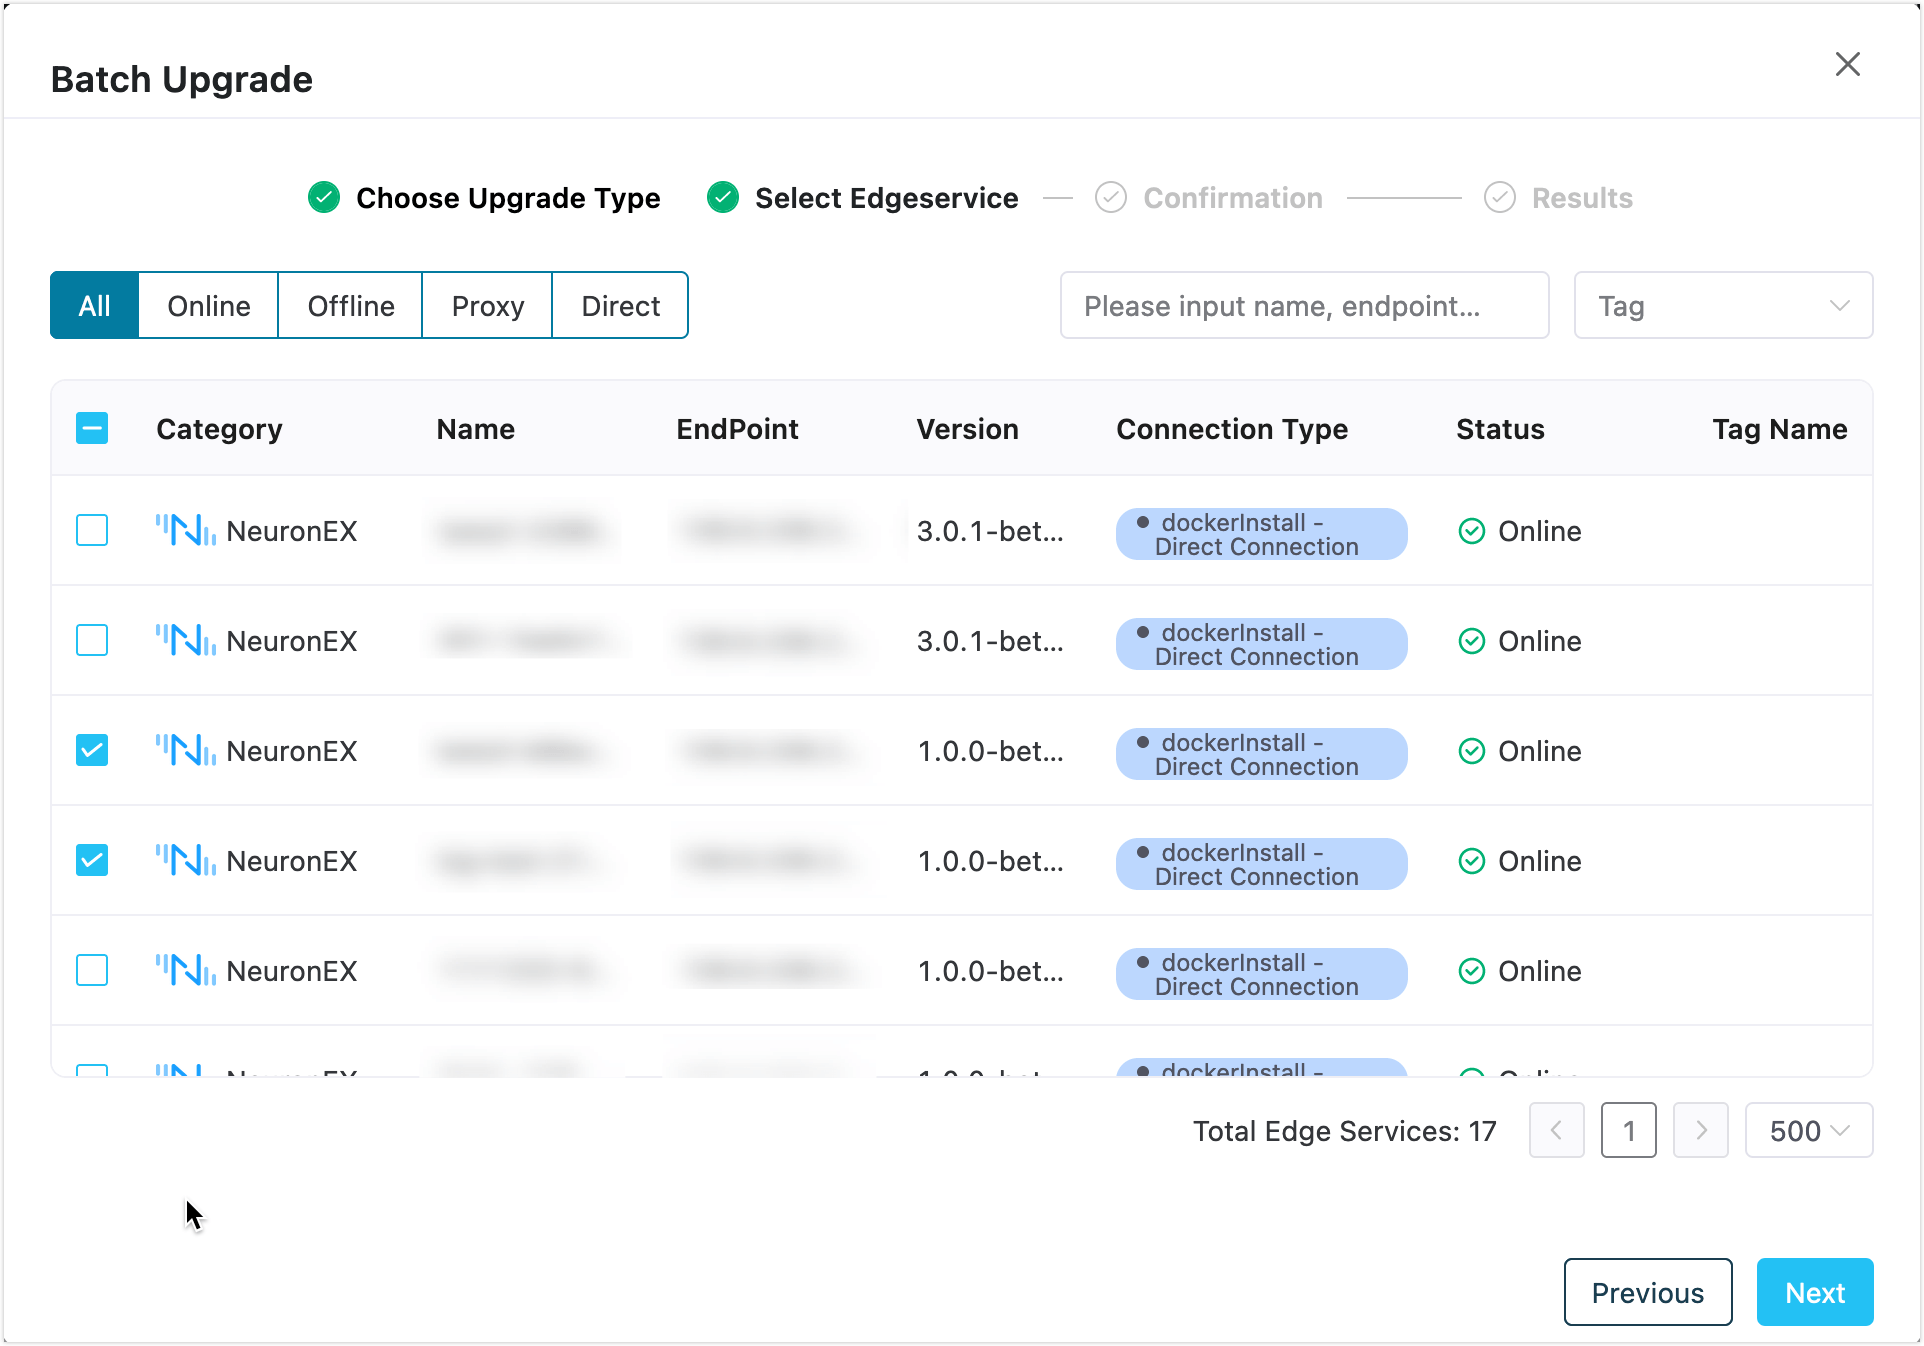Click the Results step circle icon

pos(1499,198)
